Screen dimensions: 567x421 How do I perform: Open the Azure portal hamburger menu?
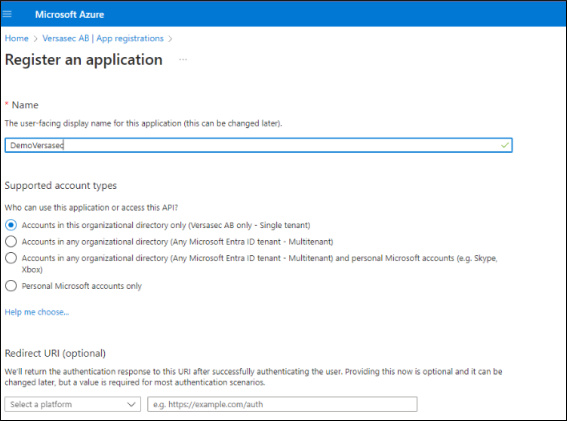pos(7,14)
